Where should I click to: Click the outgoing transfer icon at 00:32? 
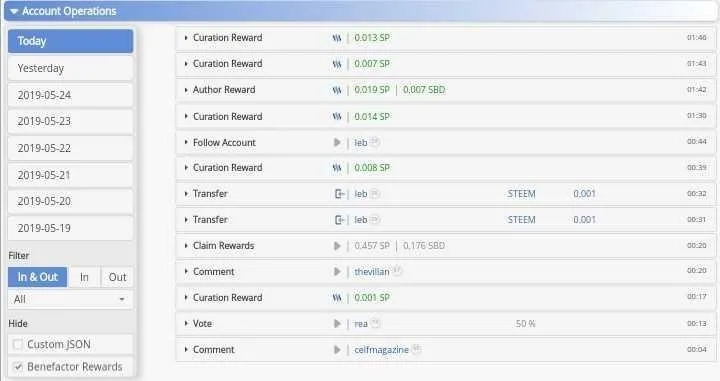pos(339,194)
